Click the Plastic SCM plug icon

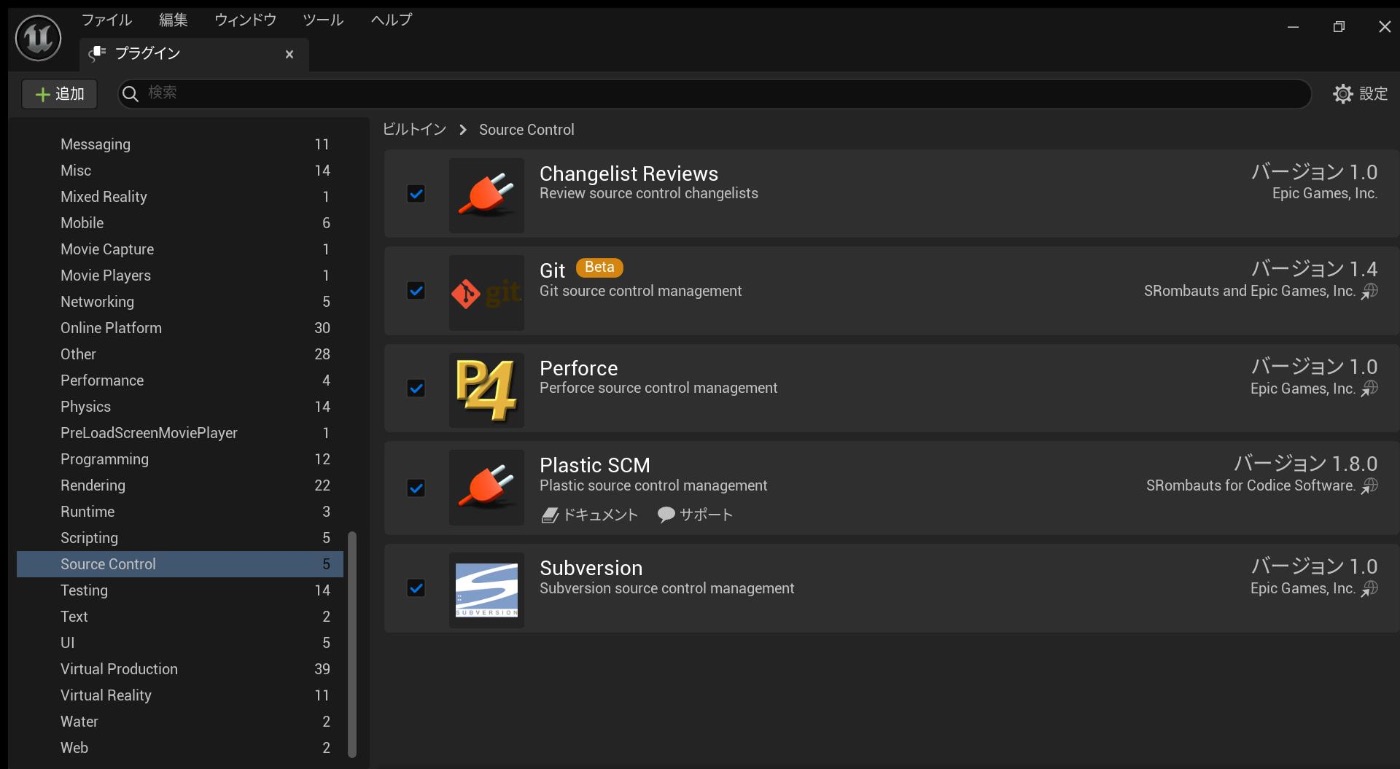pyautogui.click(x=486, y=487)
